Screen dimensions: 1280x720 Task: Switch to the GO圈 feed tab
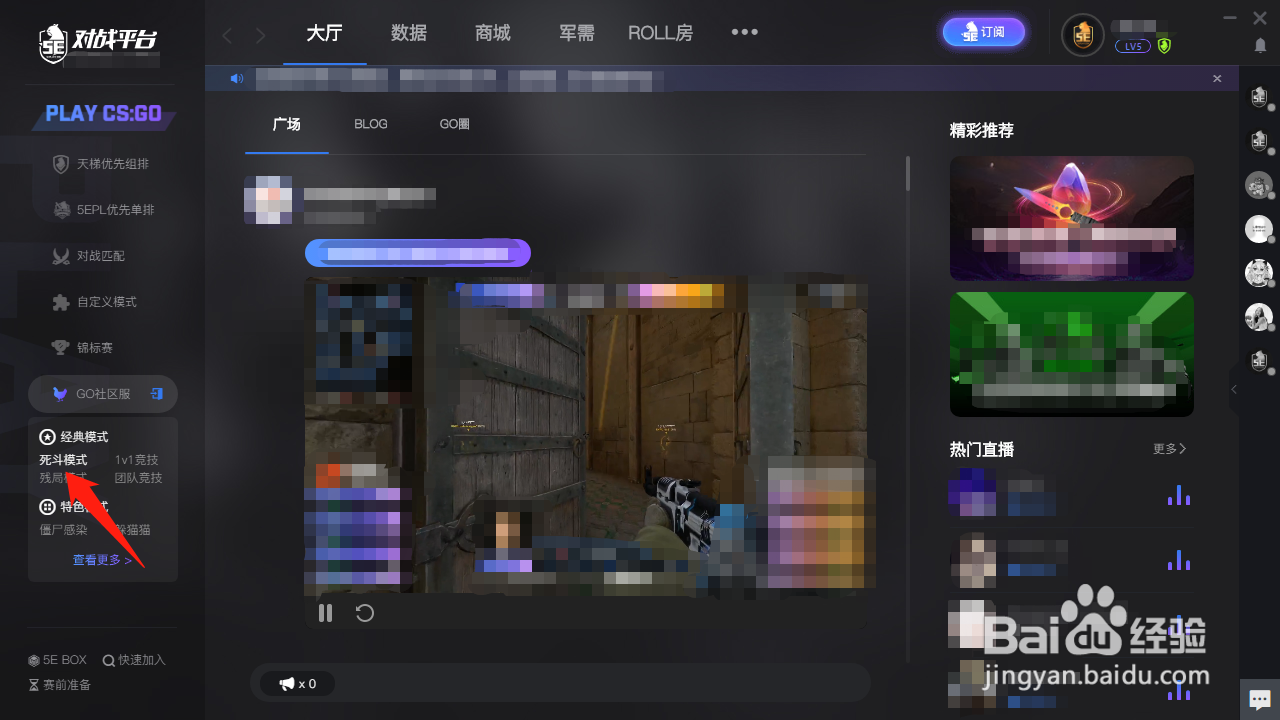pyautogui.click(x=455, y=124)
